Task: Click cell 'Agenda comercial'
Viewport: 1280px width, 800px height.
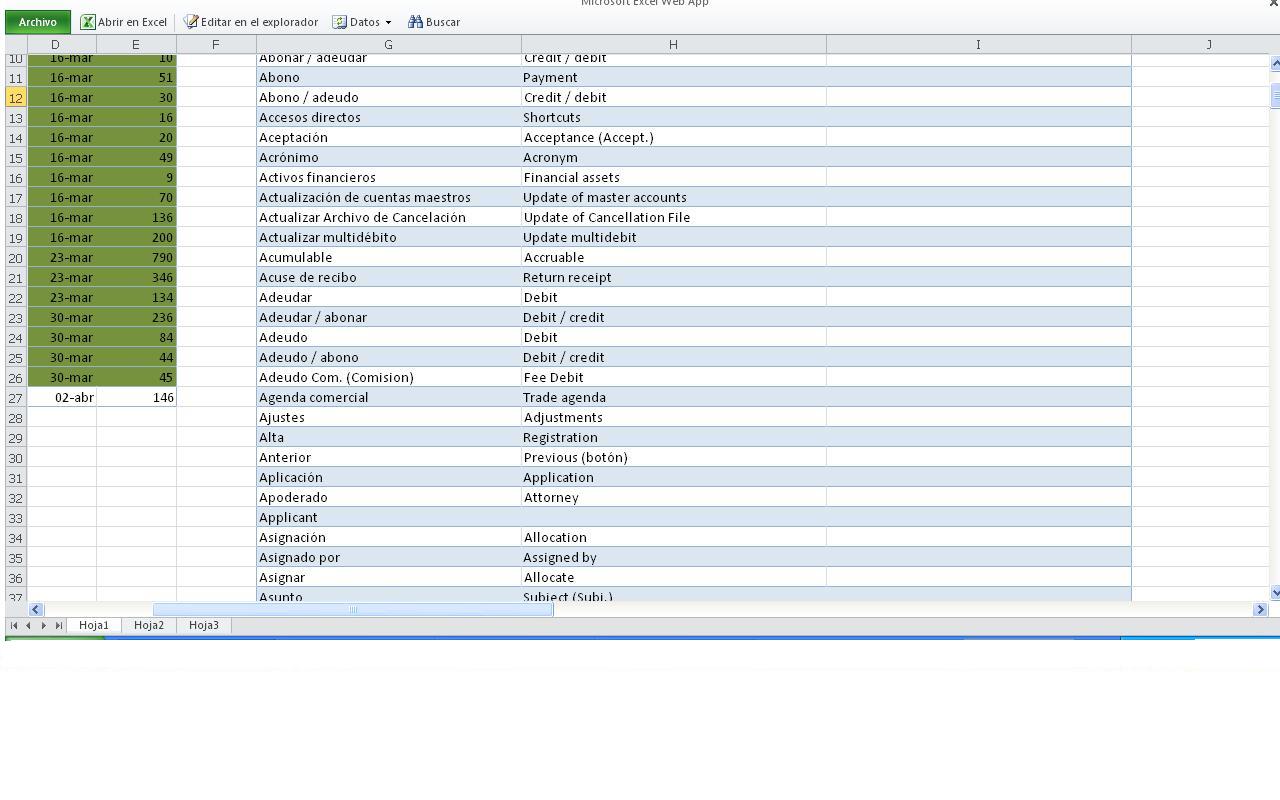Action: [x=389, y=397]
